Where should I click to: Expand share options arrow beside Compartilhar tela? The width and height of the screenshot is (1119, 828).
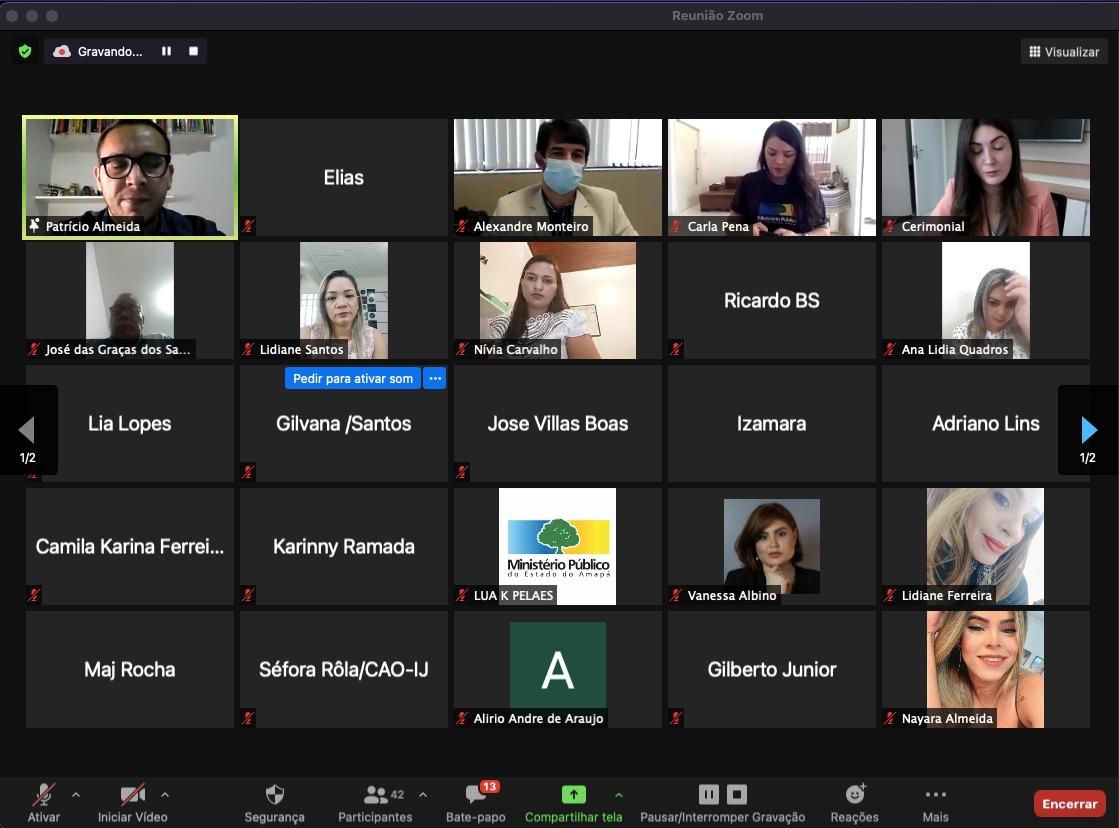point(618,795)
